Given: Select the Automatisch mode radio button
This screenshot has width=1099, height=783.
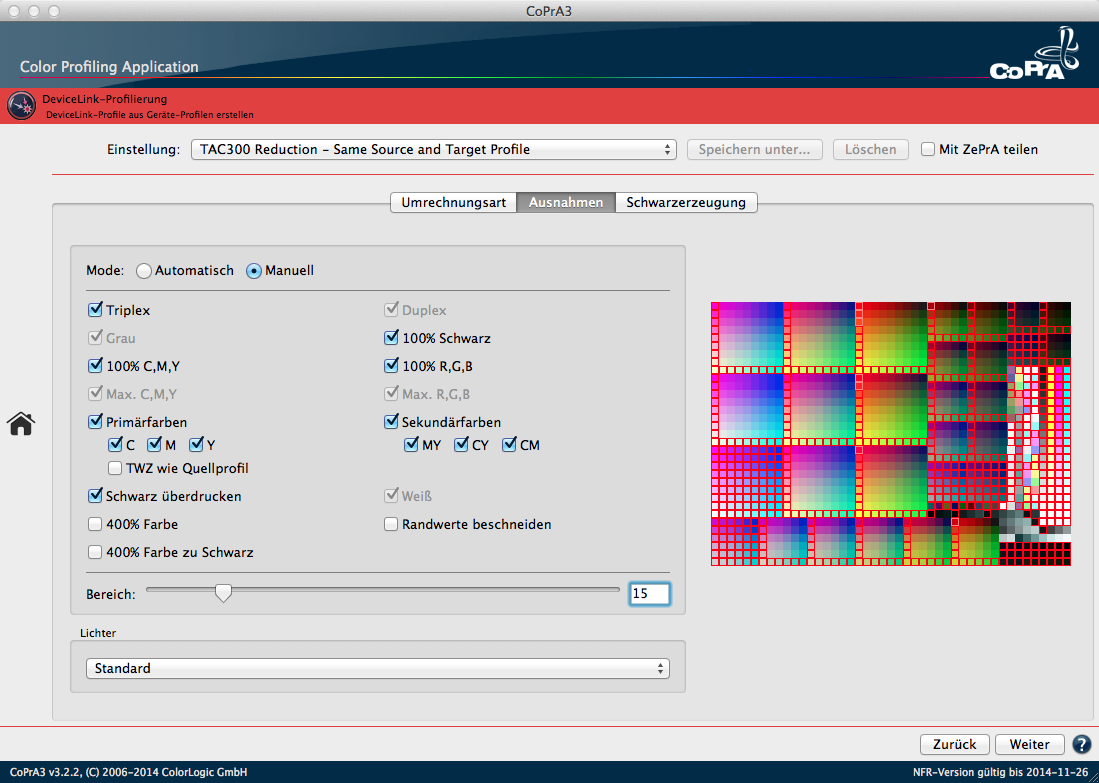Looking at the screenshot, I should 143,270.
